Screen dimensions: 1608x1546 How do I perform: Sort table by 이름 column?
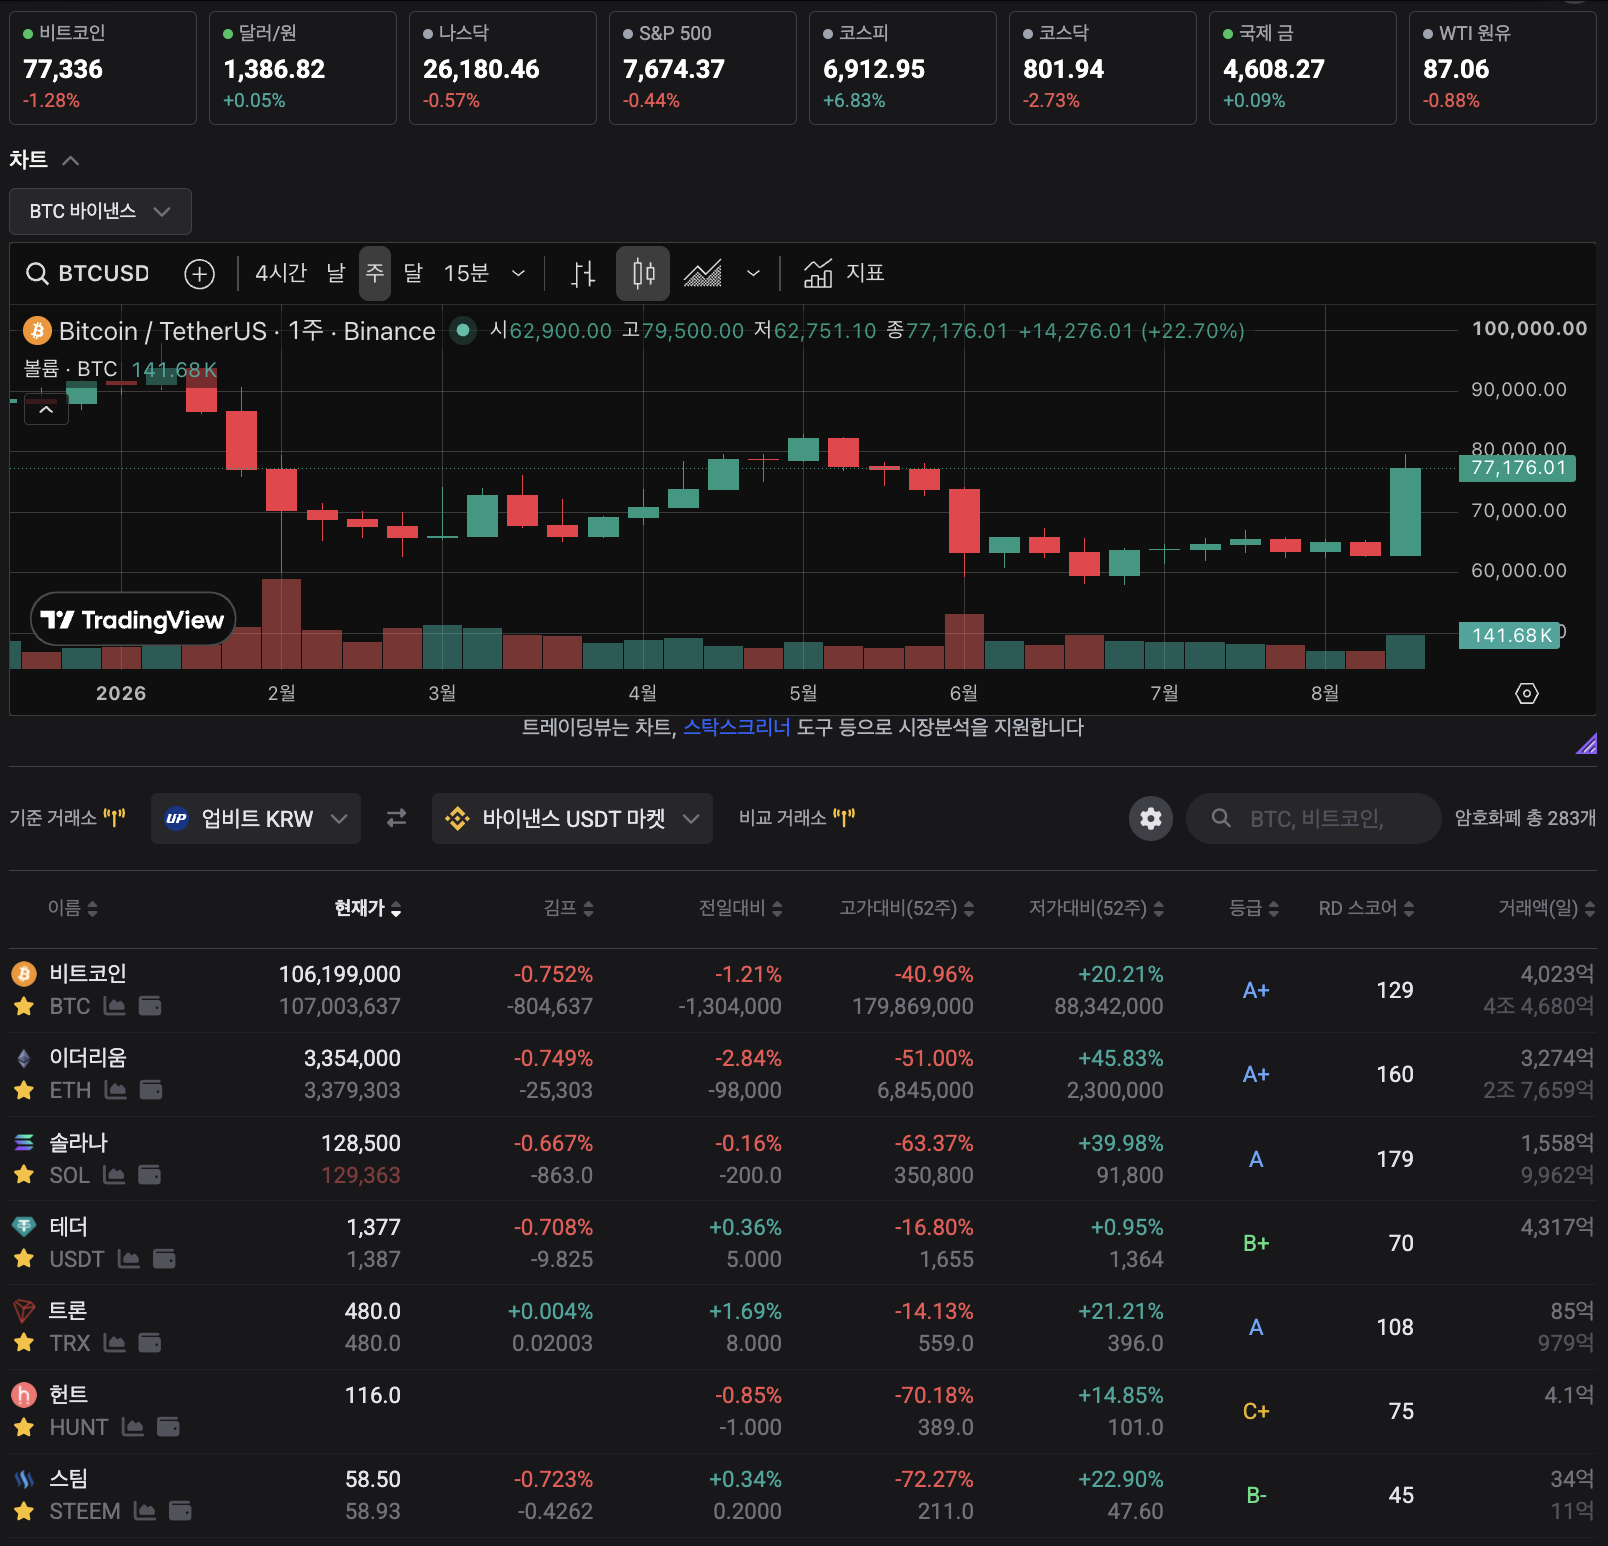[x=73, y=908]
